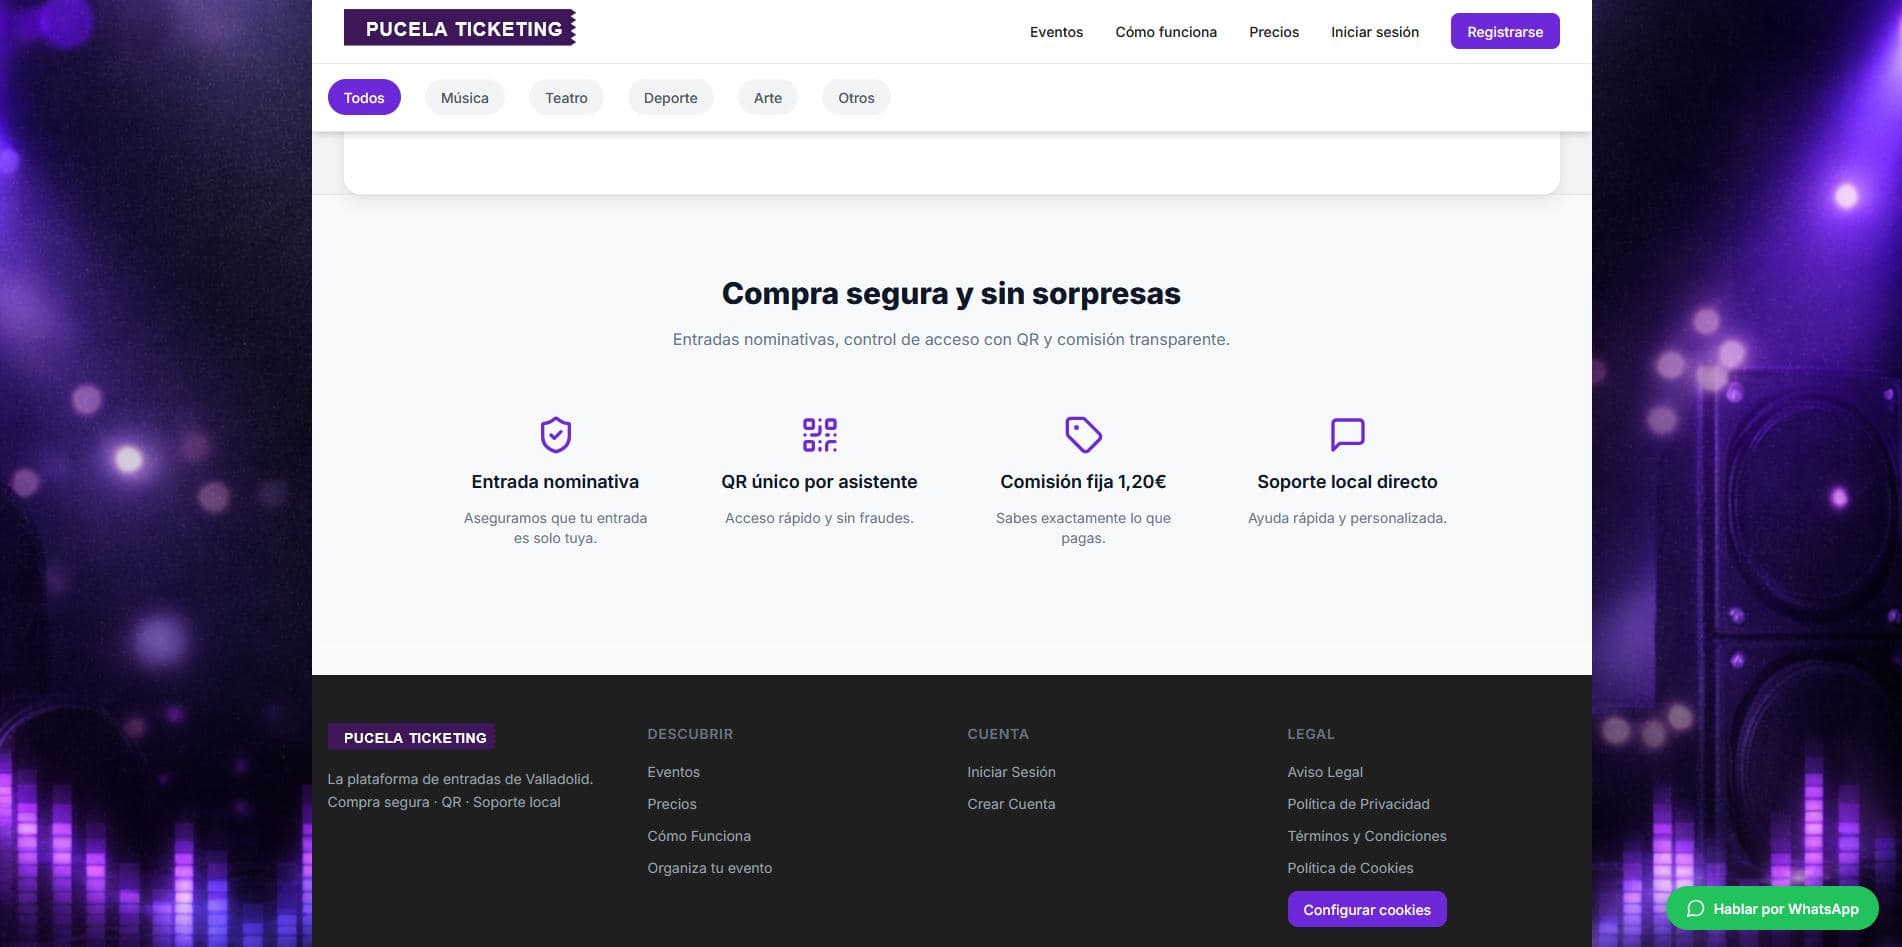Choose the Otros category filter
Image resolution: width=1902 pixels, height=947 pixels.
(856, 98)
